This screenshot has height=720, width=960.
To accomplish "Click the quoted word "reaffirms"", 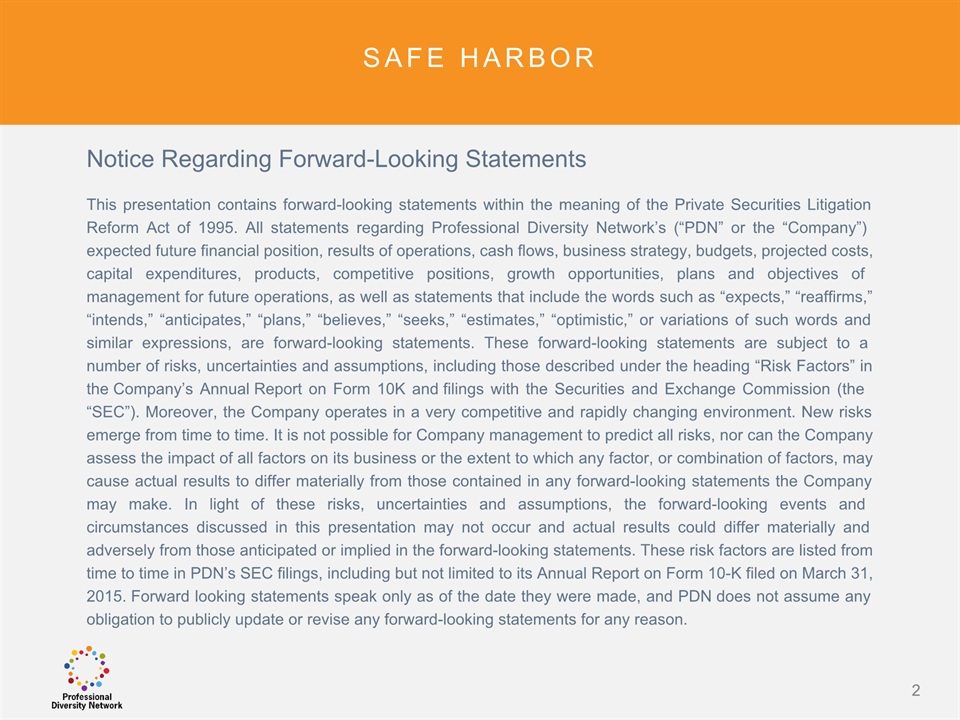I will coord(821,297).
